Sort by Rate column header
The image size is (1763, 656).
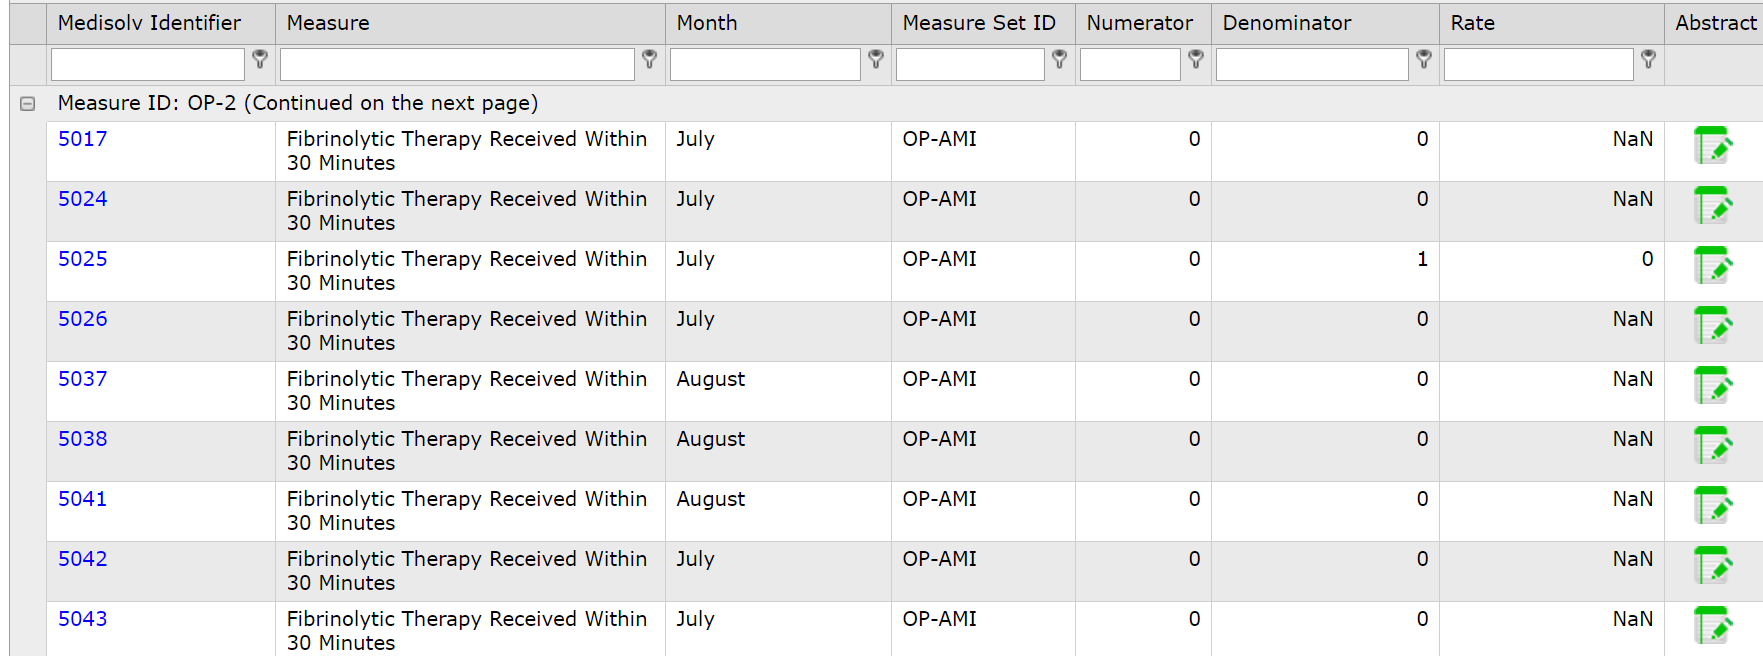(1472, 23)
